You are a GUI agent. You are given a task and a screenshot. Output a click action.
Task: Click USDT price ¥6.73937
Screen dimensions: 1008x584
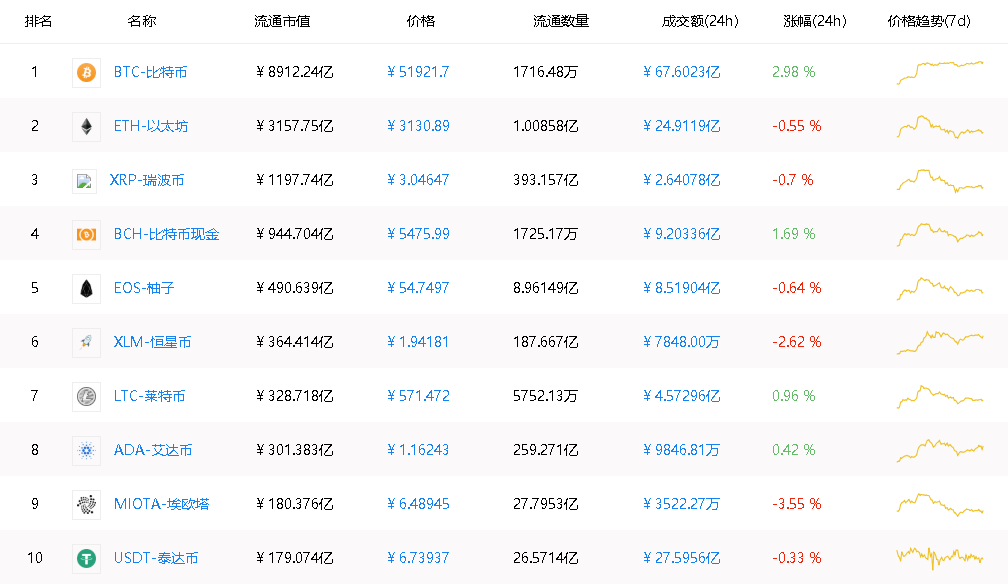coord(418,558)
